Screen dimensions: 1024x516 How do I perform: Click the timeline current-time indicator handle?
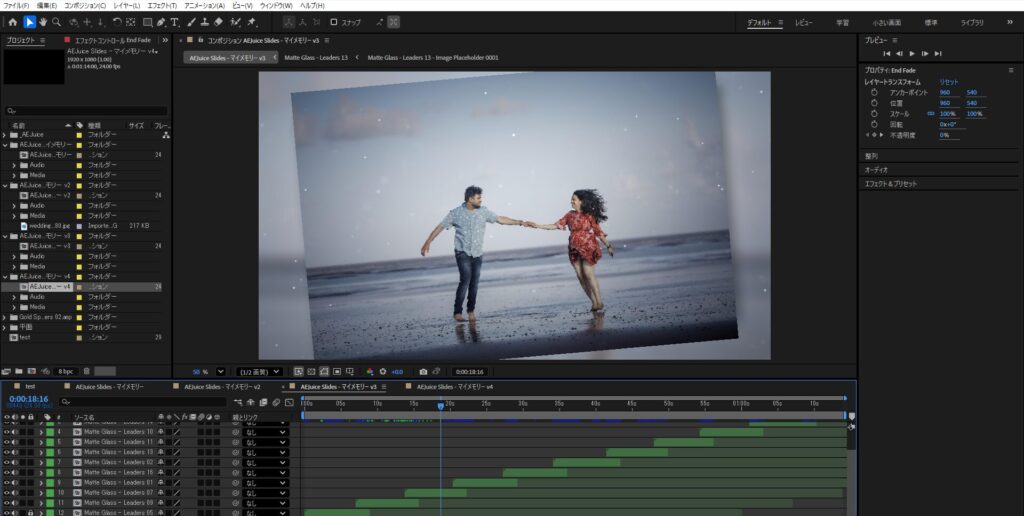tap(440, 405)
